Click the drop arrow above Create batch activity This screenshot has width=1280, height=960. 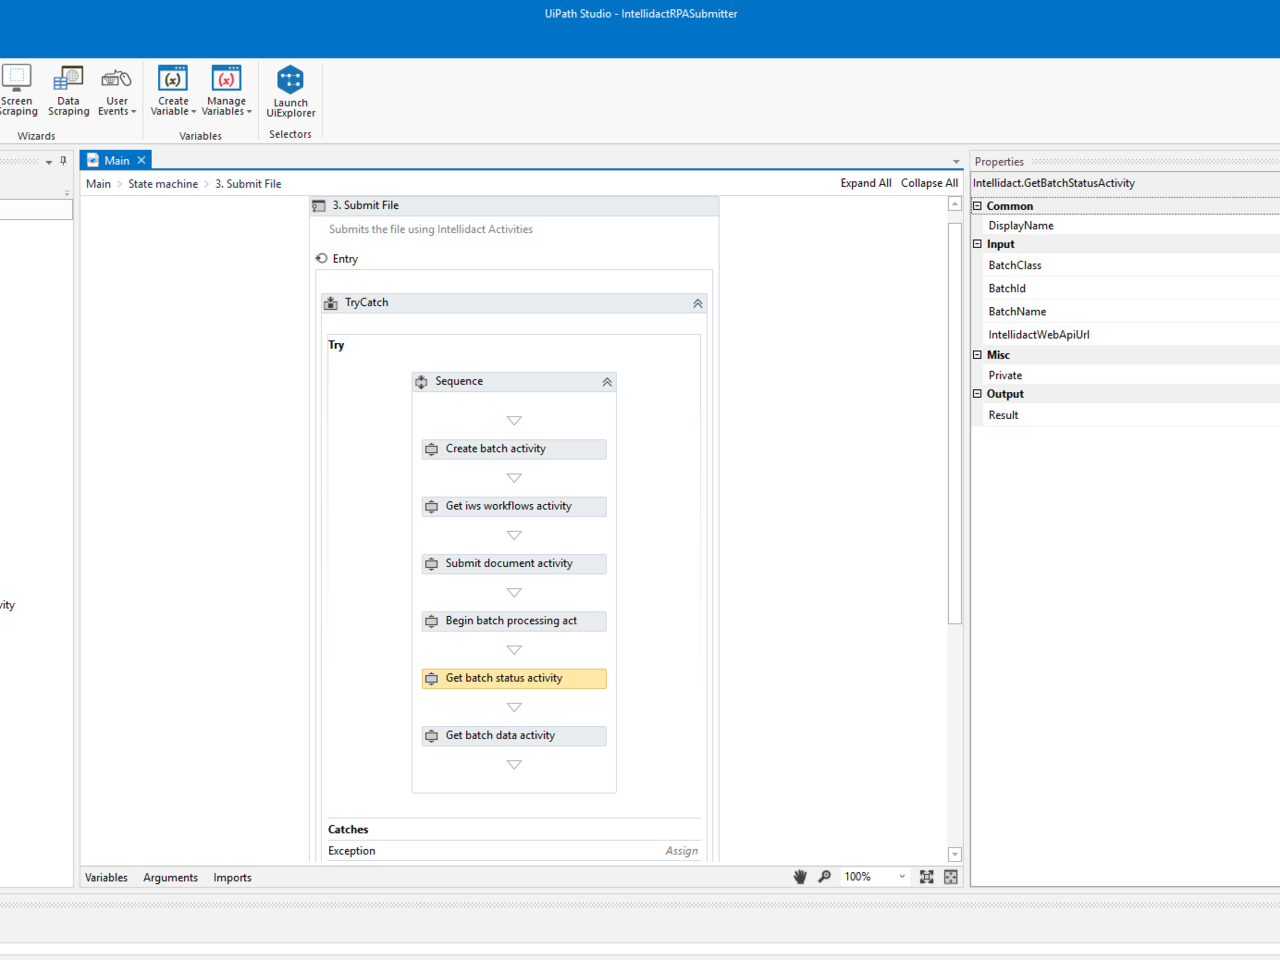click(514, 421)
